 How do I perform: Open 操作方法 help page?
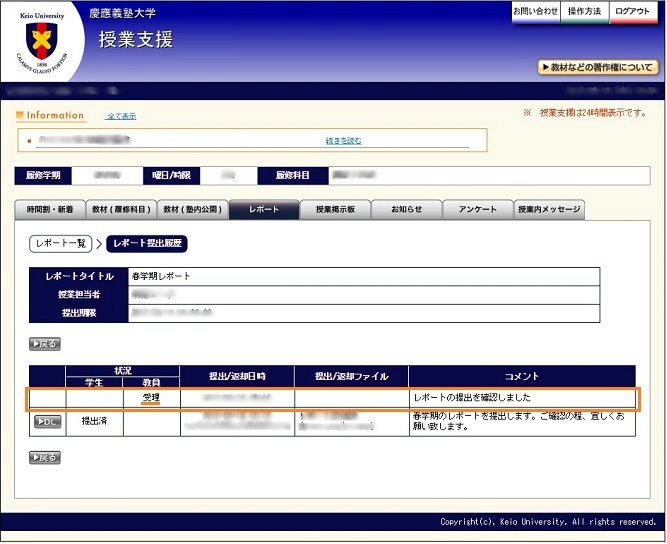pos(584,11)
